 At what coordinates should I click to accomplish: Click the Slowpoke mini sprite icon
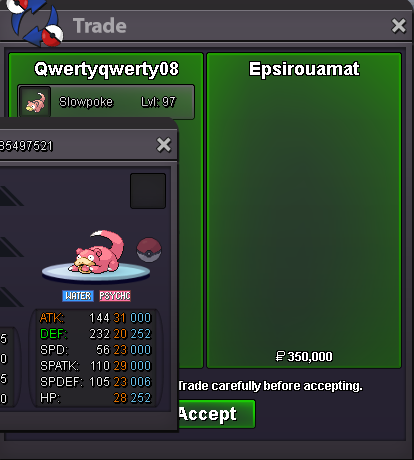35,102
